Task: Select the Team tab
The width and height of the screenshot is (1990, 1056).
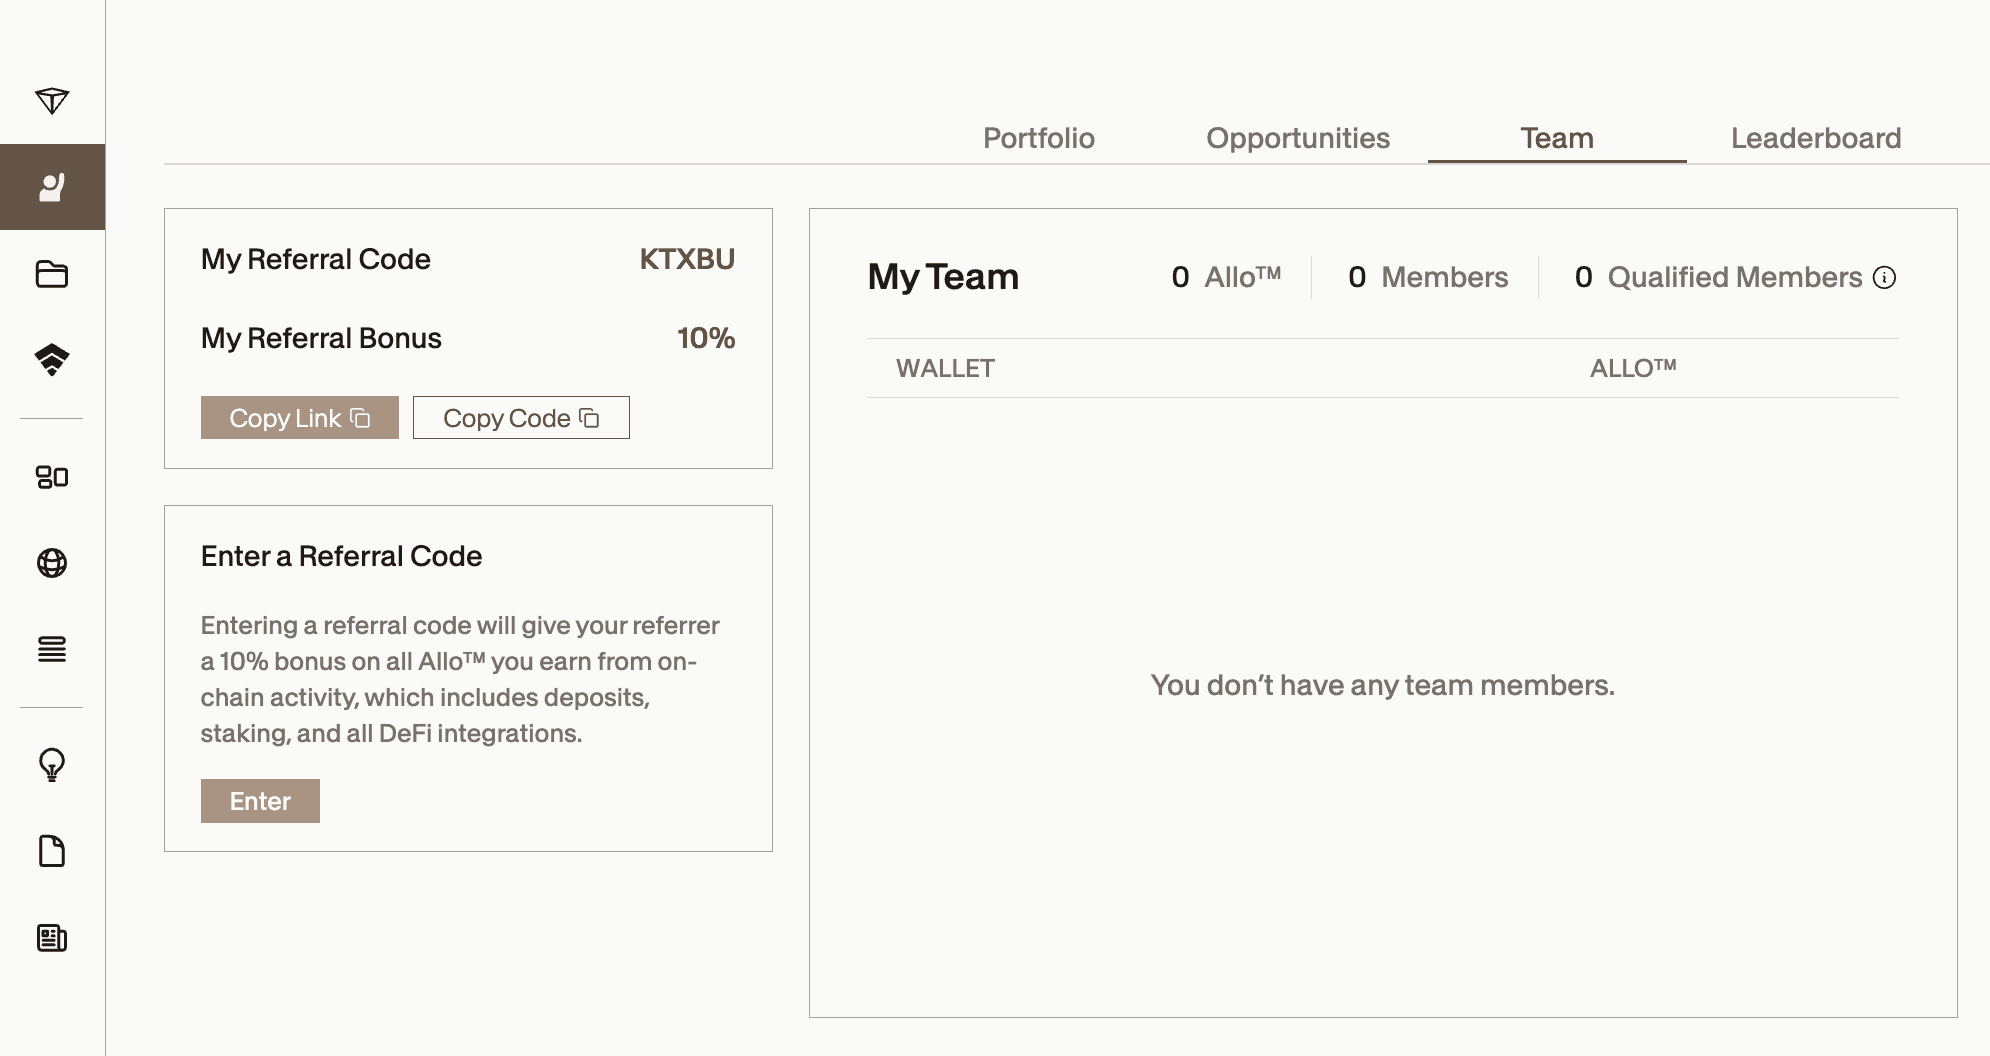Action: click(1556, 138)
